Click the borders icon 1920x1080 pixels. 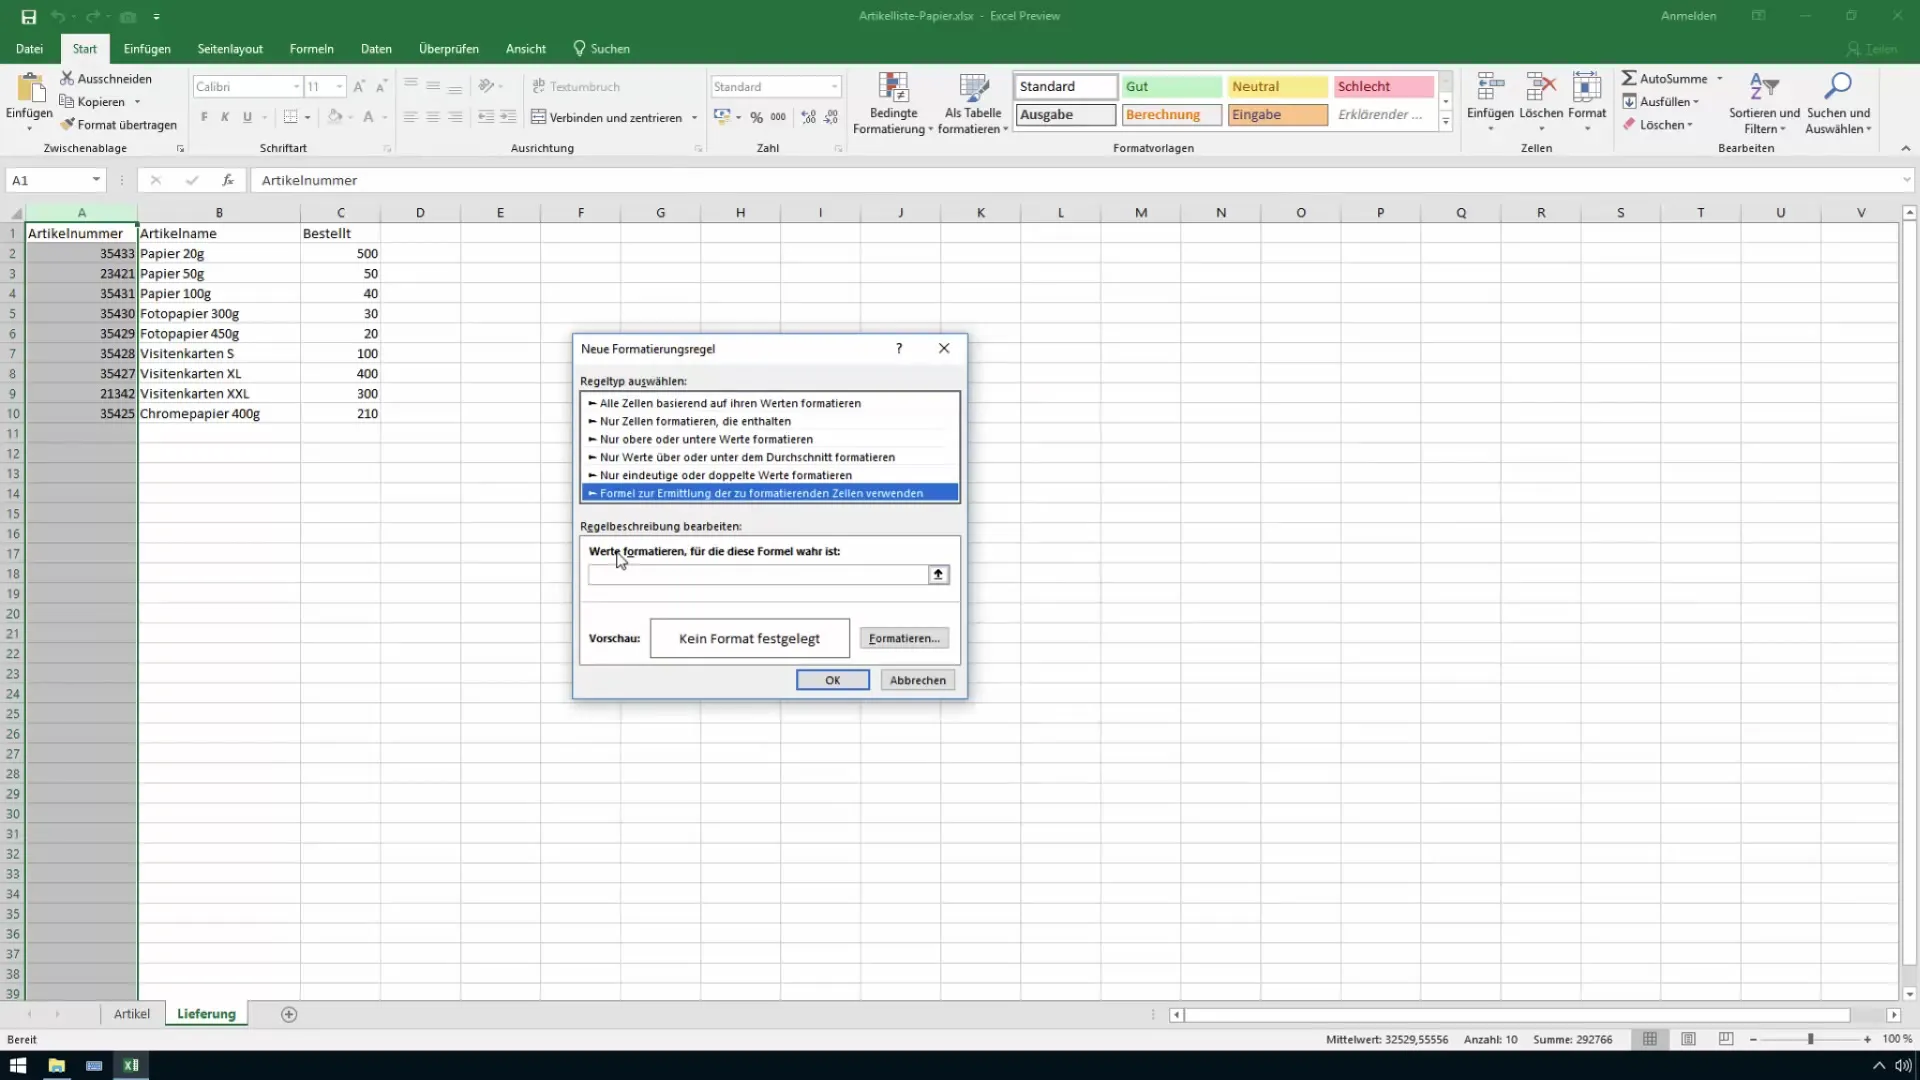(290, 117)
